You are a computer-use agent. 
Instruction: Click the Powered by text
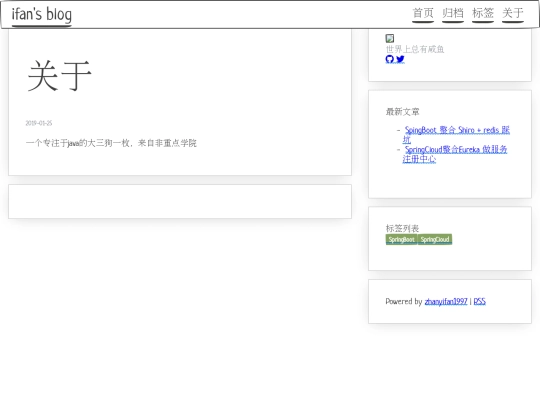pos(404,301)
